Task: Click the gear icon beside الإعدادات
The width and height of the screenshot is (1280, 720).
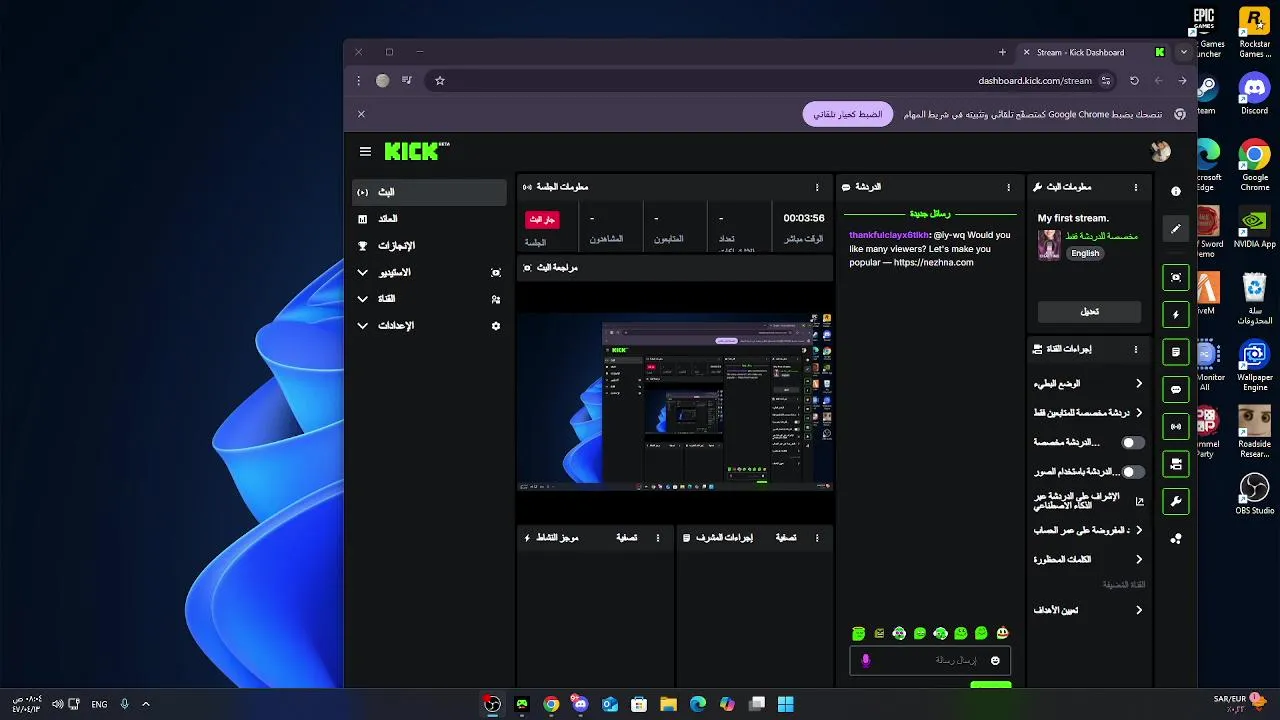Action: coord(496,326)
